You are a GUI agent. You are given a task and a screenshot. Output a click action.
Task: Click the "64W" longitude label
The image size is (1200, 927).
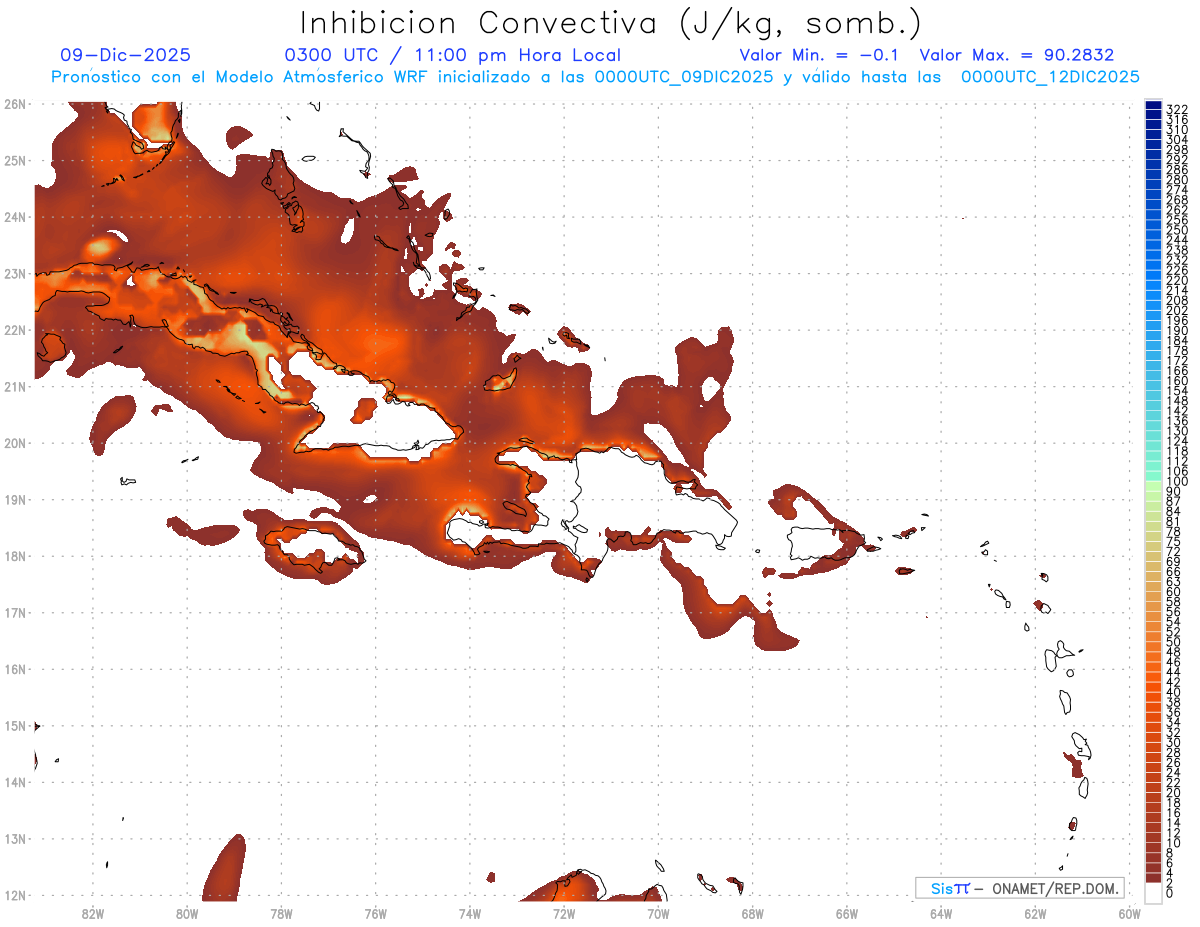click(941, 912)
